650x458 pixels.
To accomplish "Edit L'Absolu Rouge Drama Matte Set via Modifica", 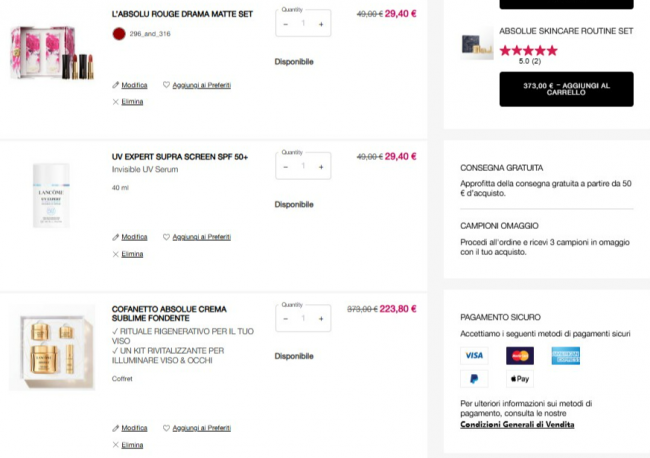I will click(134, 85).
